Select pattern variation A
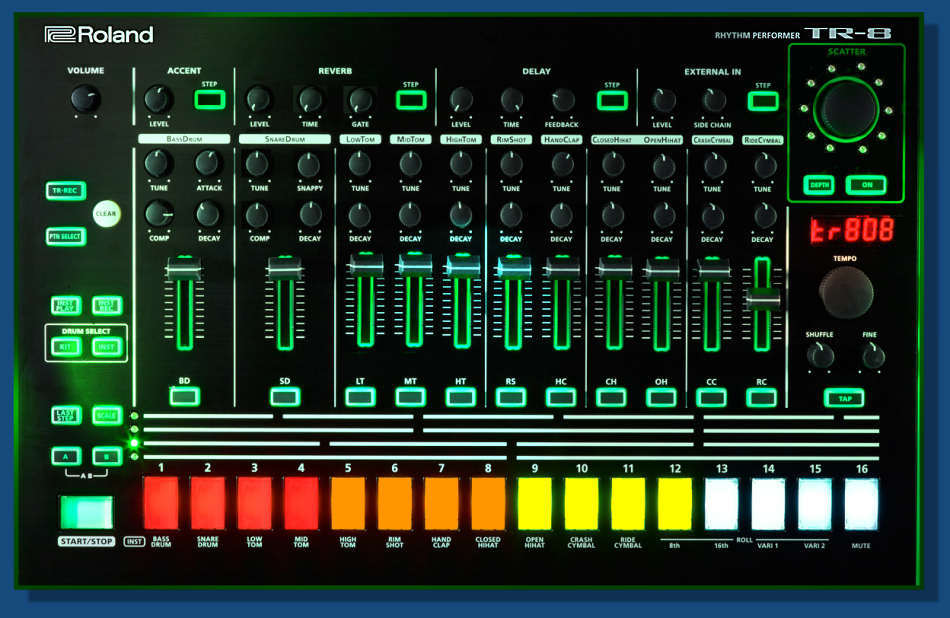Image resolution: width=950 pixels, height=618 pixels. click(66, 456)
